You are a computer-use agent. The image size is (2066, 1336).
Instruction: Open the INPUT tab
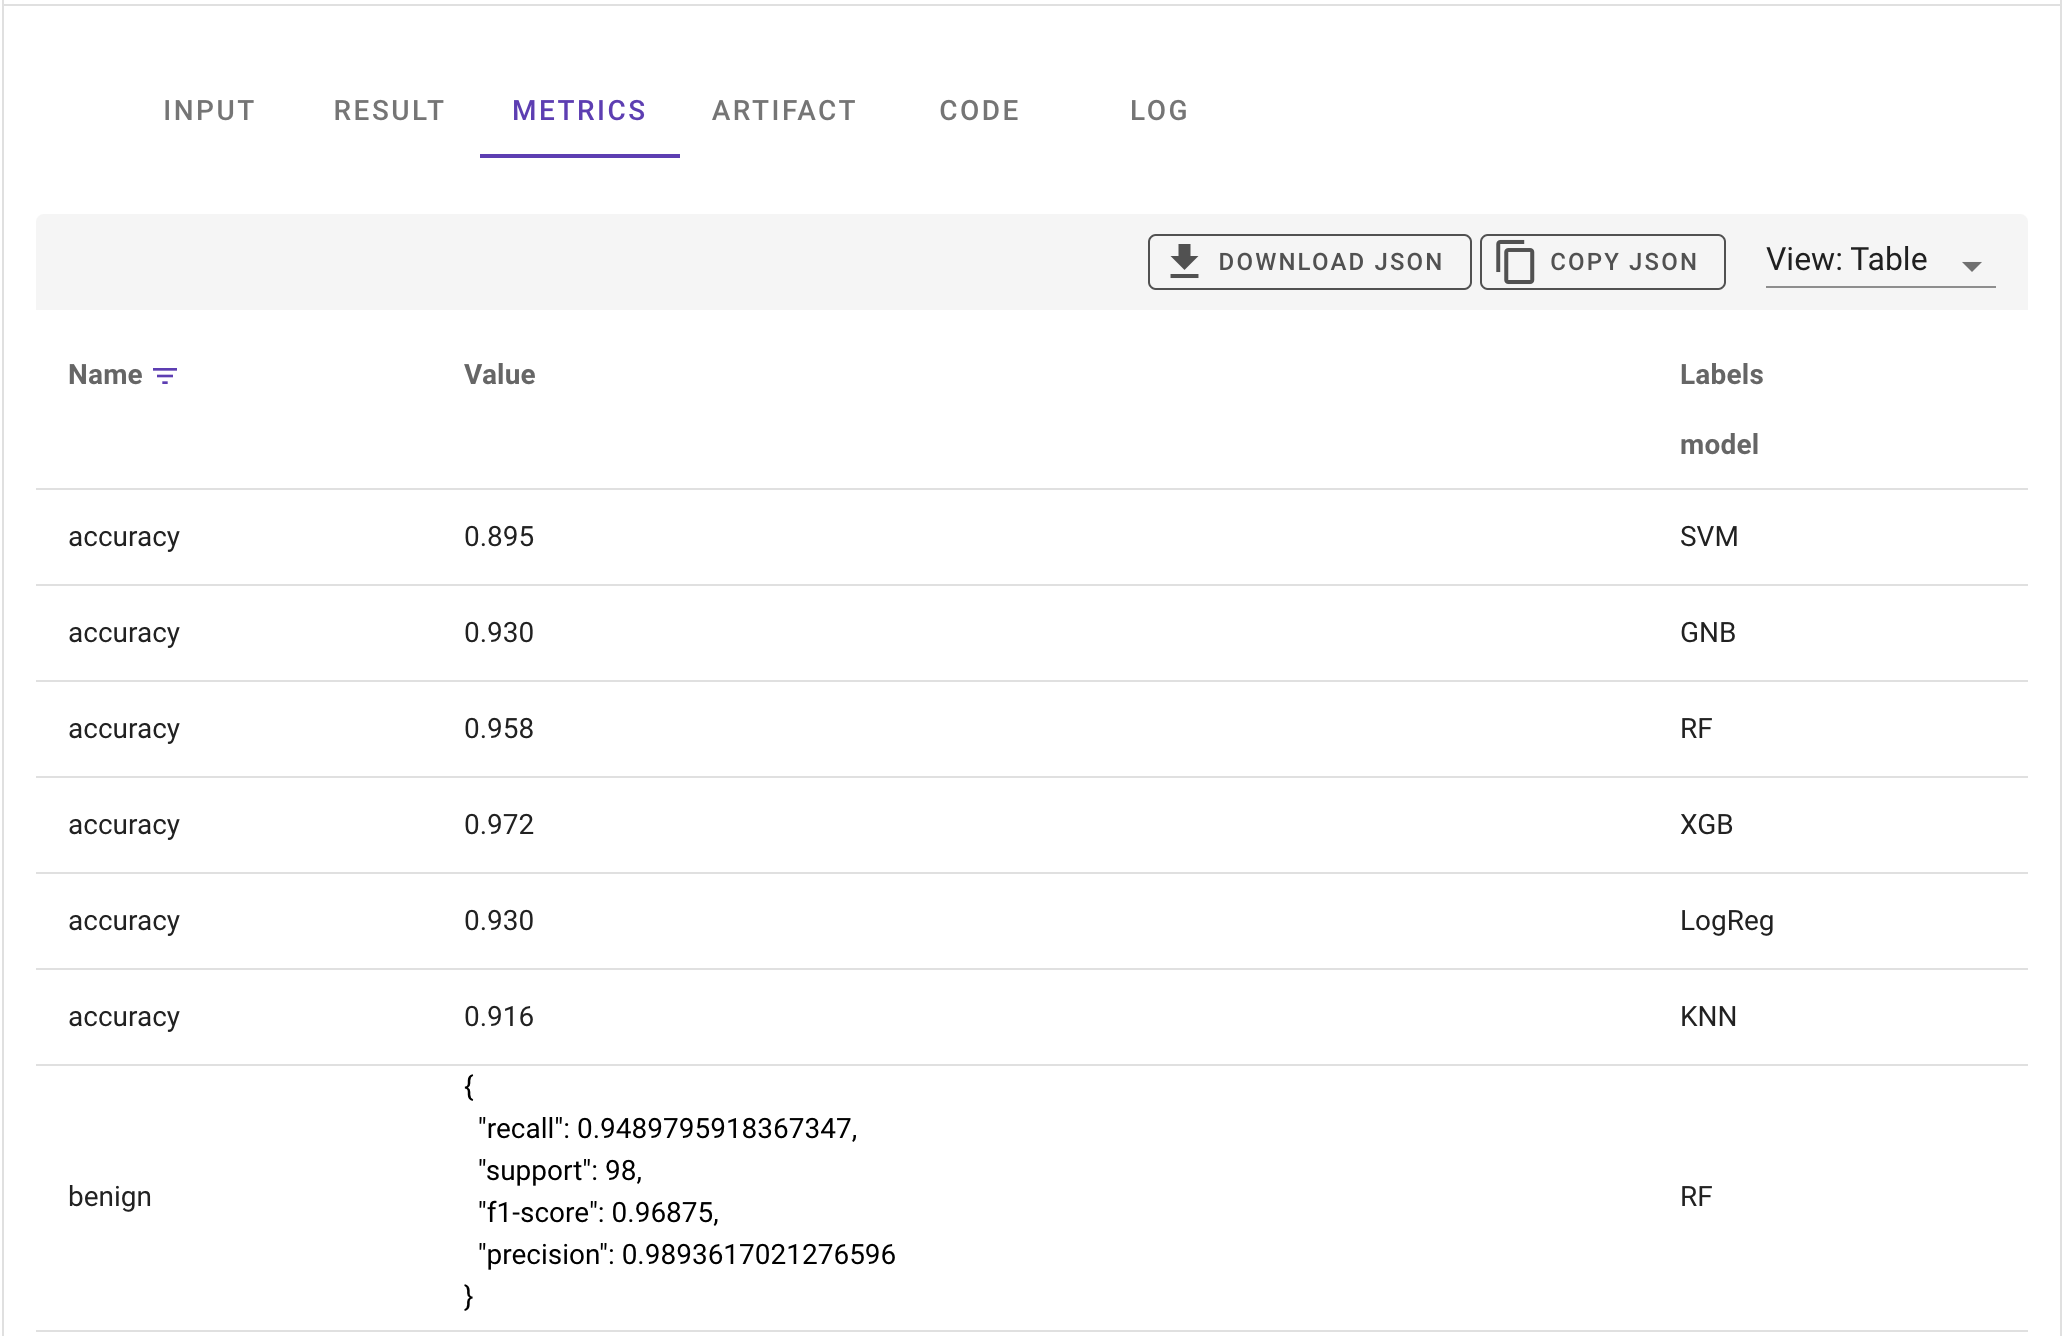(x=208, y=110)
